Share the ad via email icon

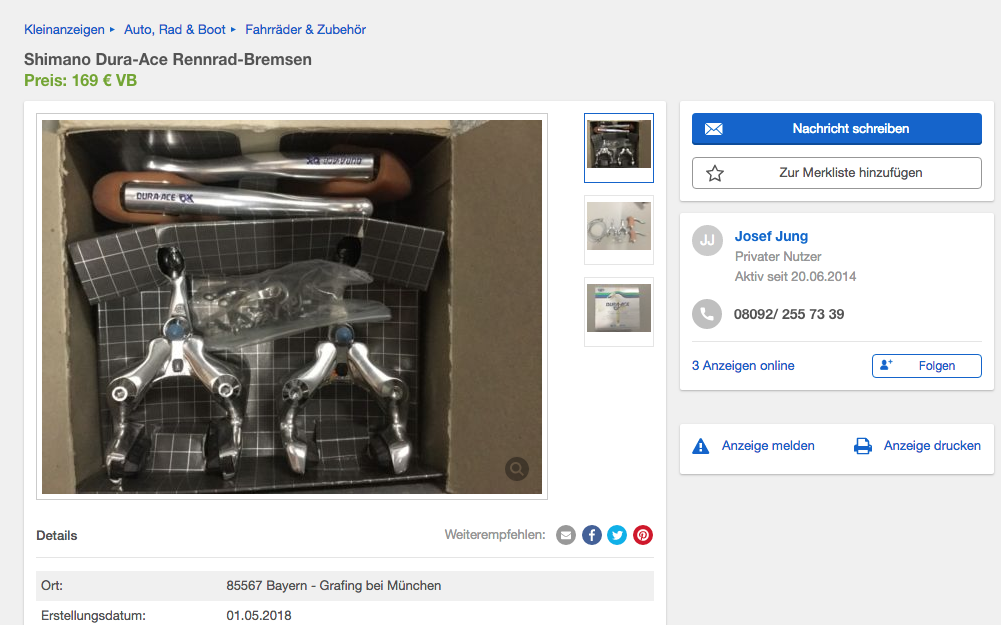coord(566,535)
